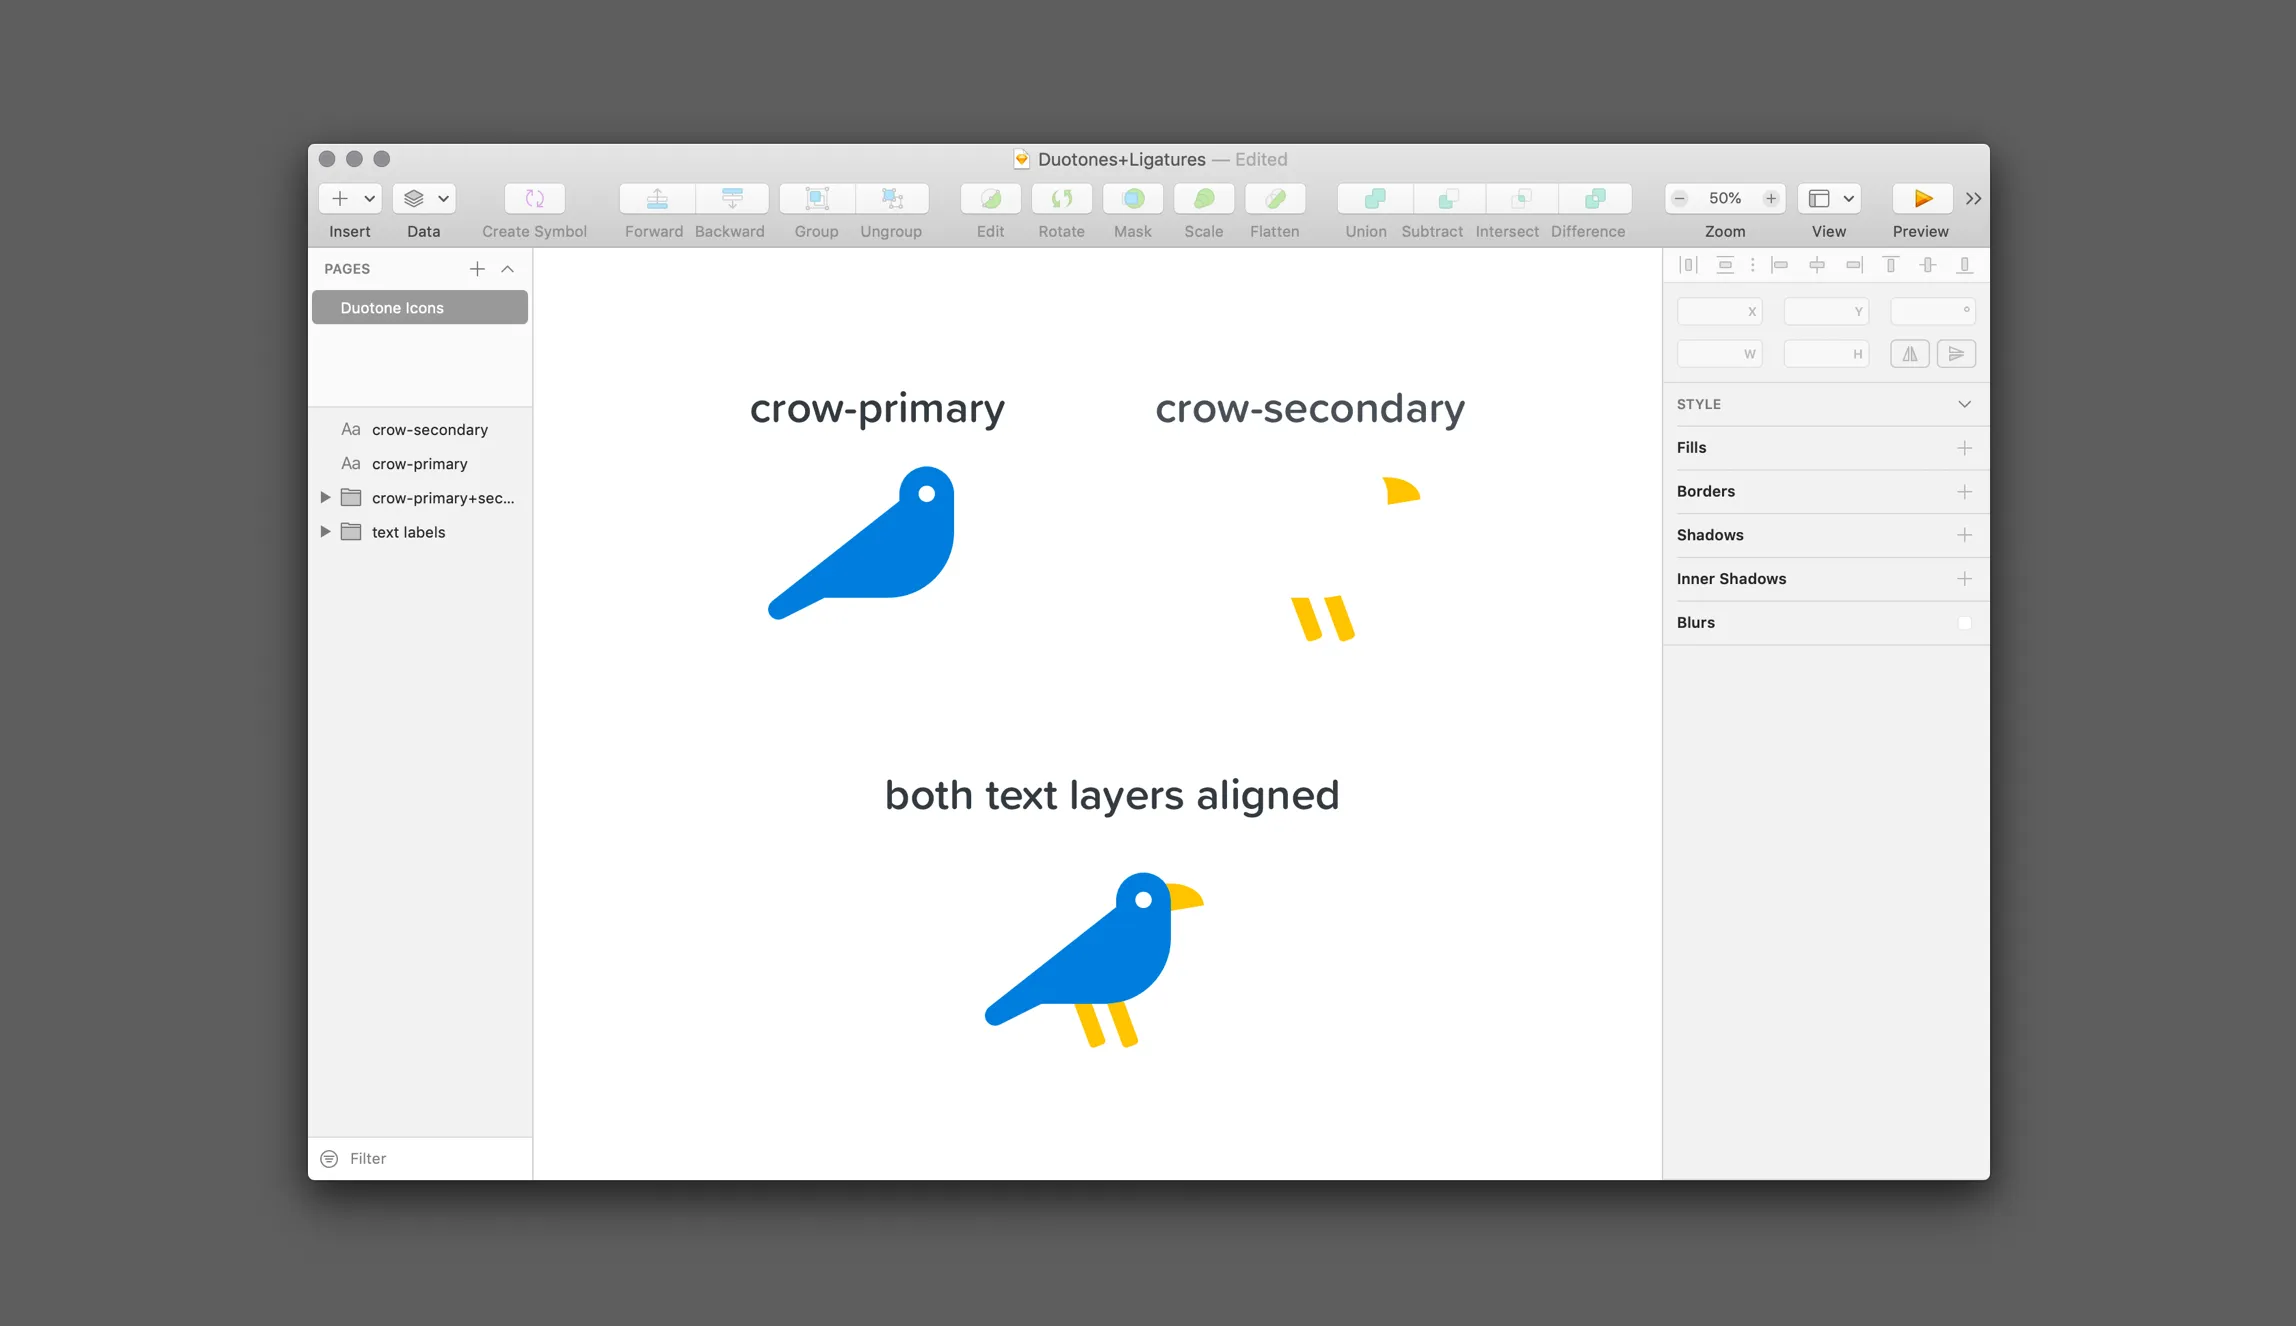The image size is (2296, 1326).
Task: Add a new Fill style
Action: click(1965, 447)
